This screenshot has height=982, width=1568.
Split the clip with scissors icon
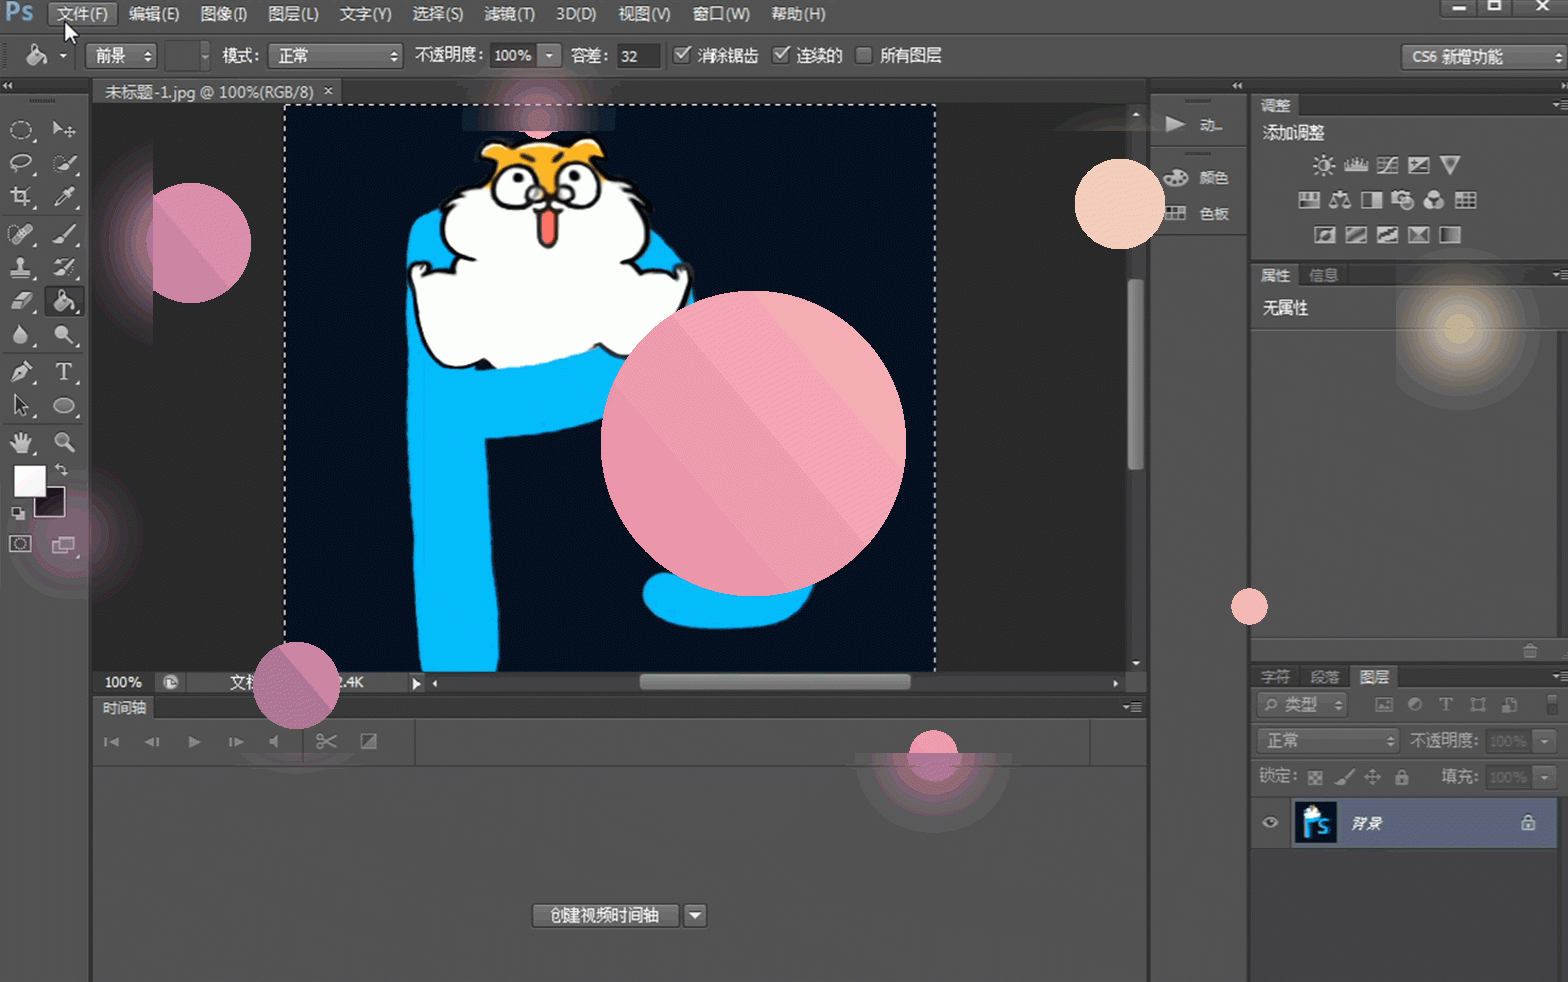326,741
